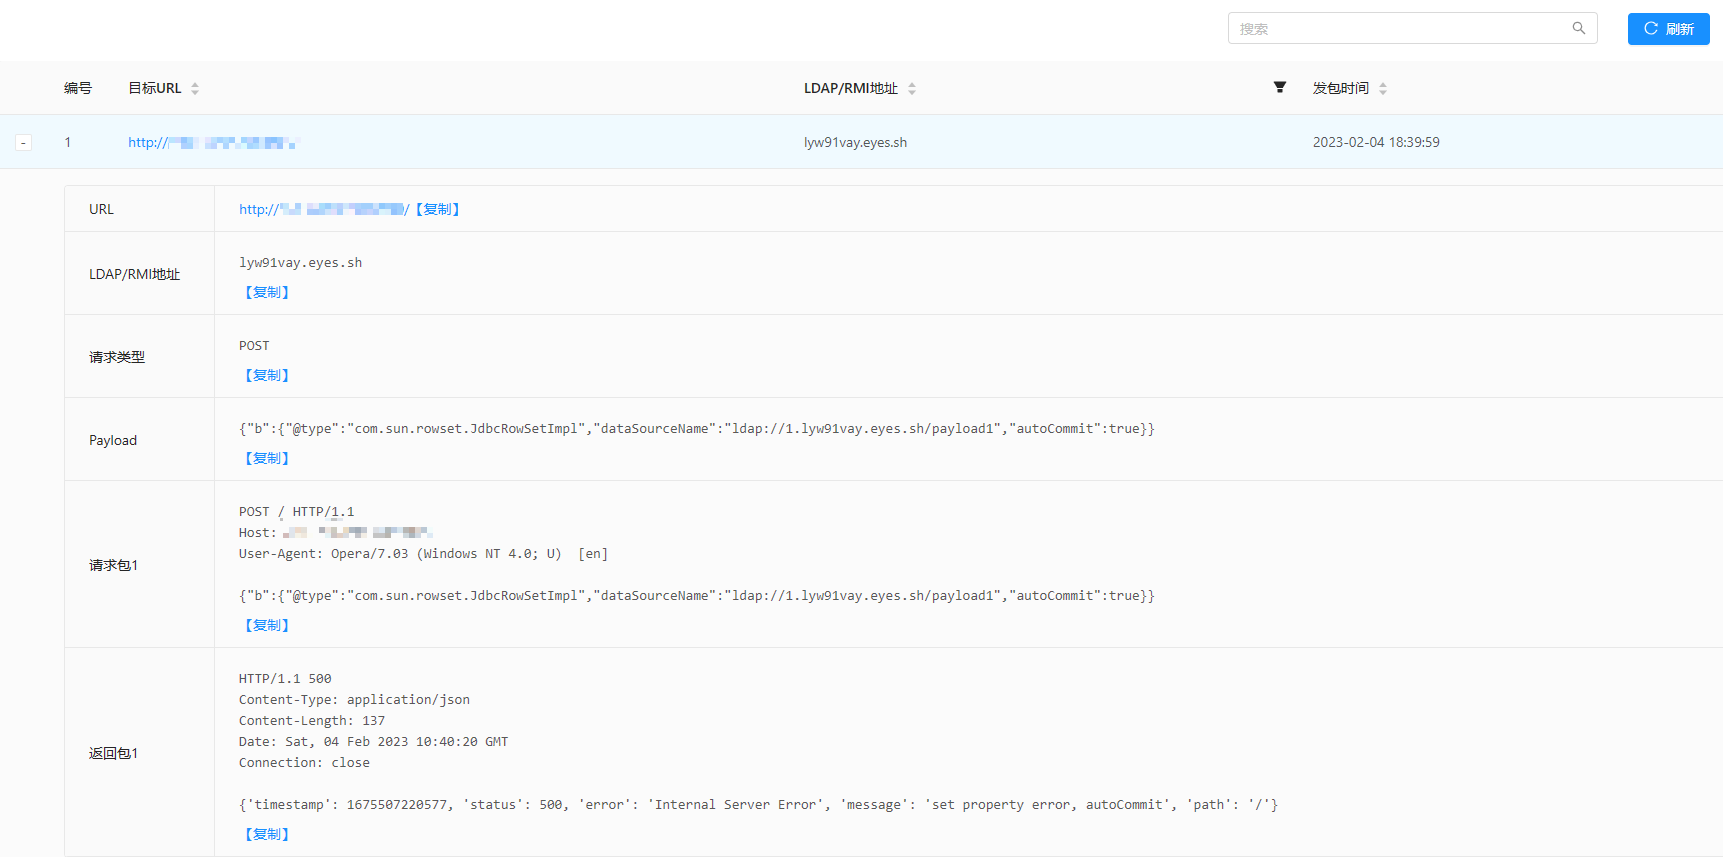
Task: Open the target URL link in row 1
Action: [213, 142]
